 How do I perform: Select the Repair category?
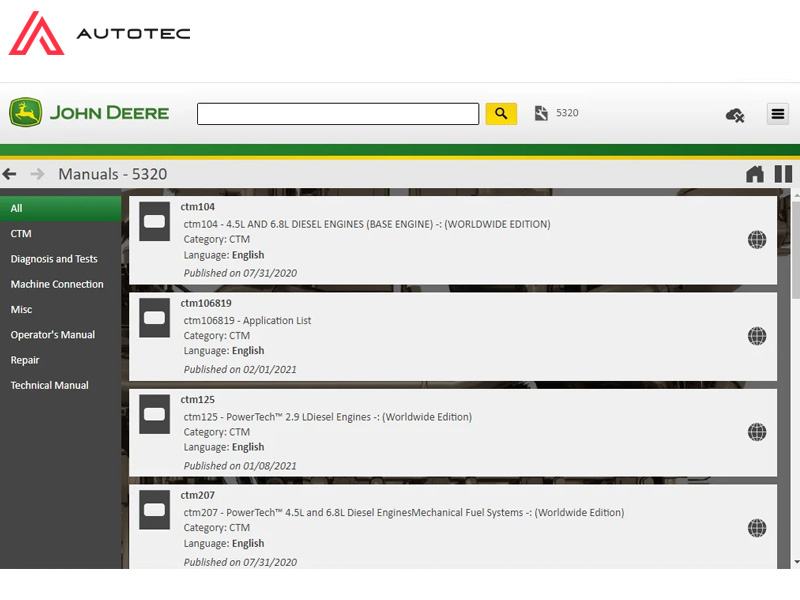point(61,360)
